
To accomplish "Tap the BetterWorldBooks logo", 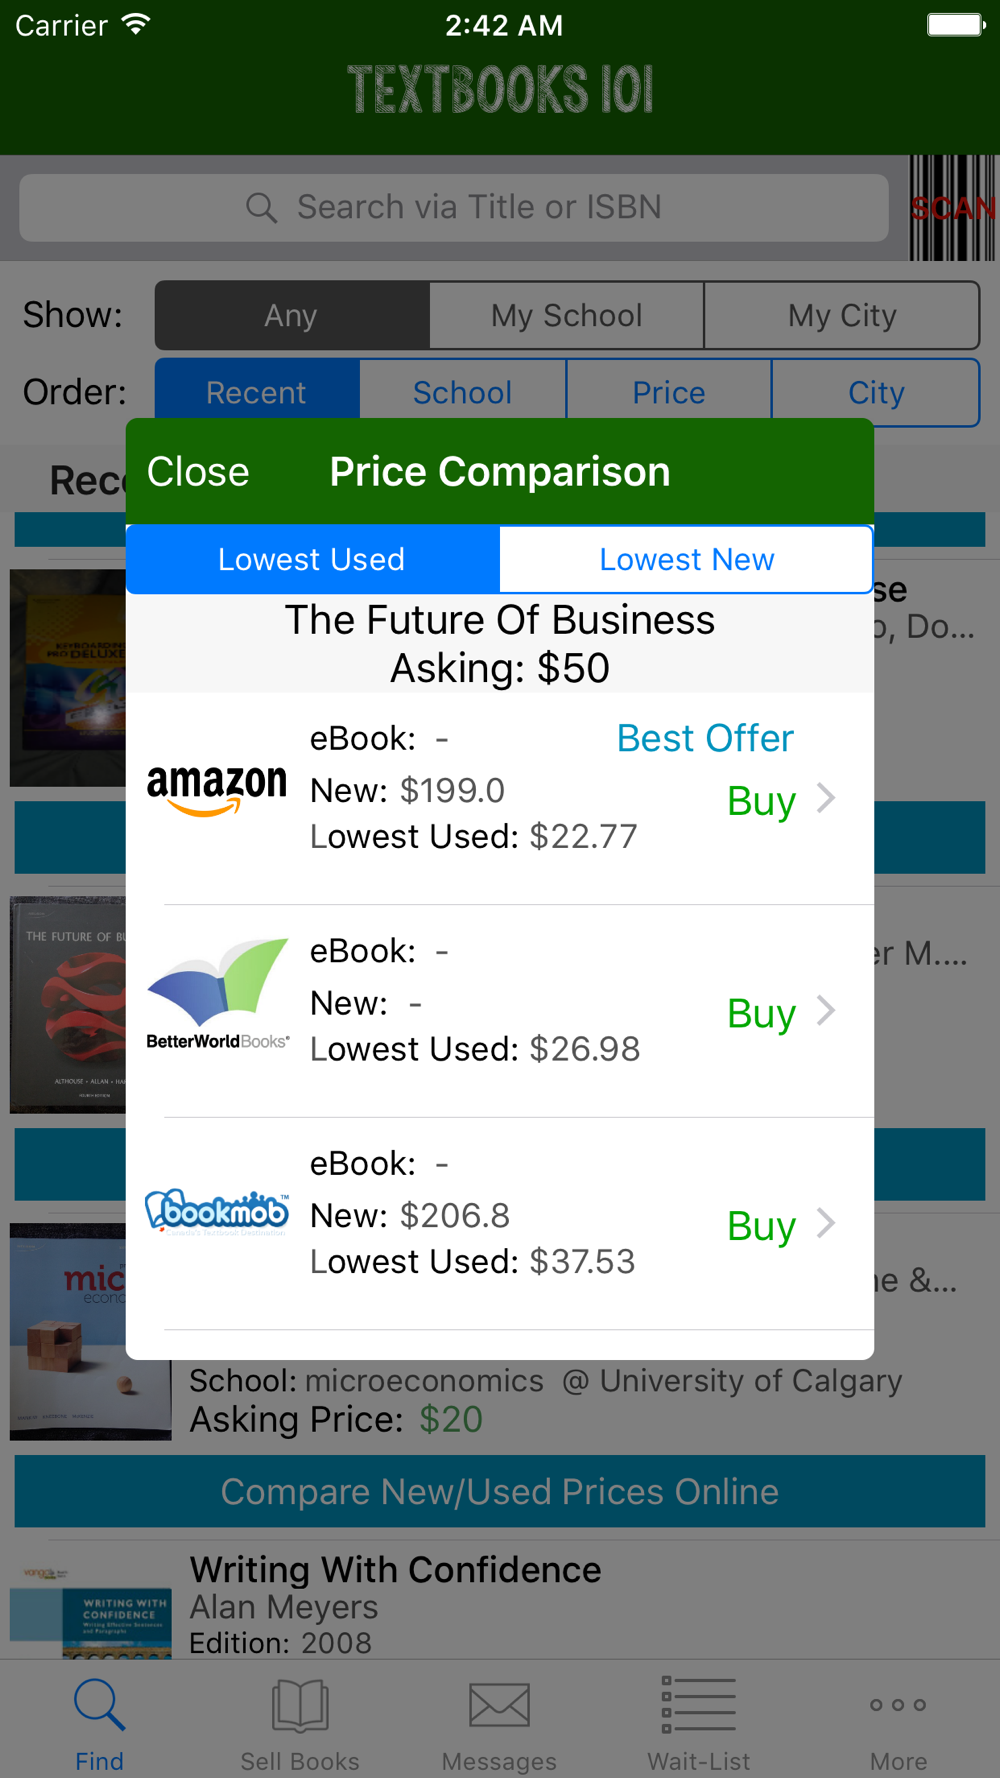I will click(218, 996).
